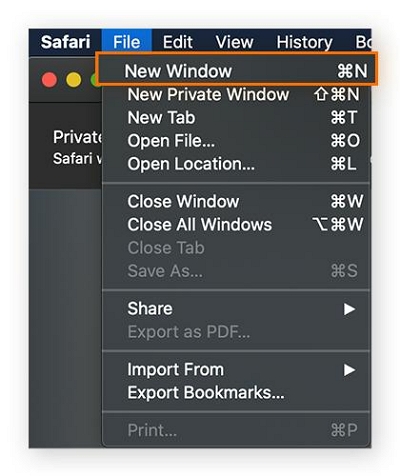Select New Window from File menu
The height and width of the screenshot is (476, 400).
[x=237, y=71]
